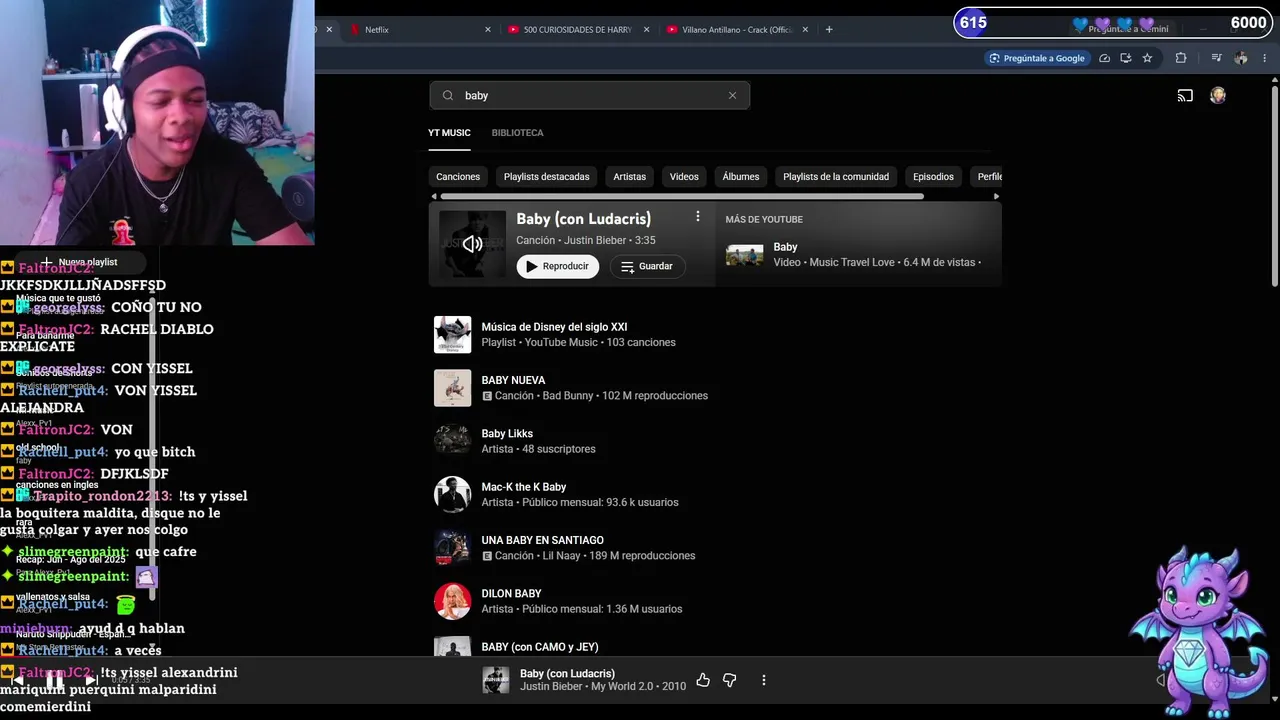
Task: Open options menu for Baby (con Ludacris) card
Action: click(698, 216)
